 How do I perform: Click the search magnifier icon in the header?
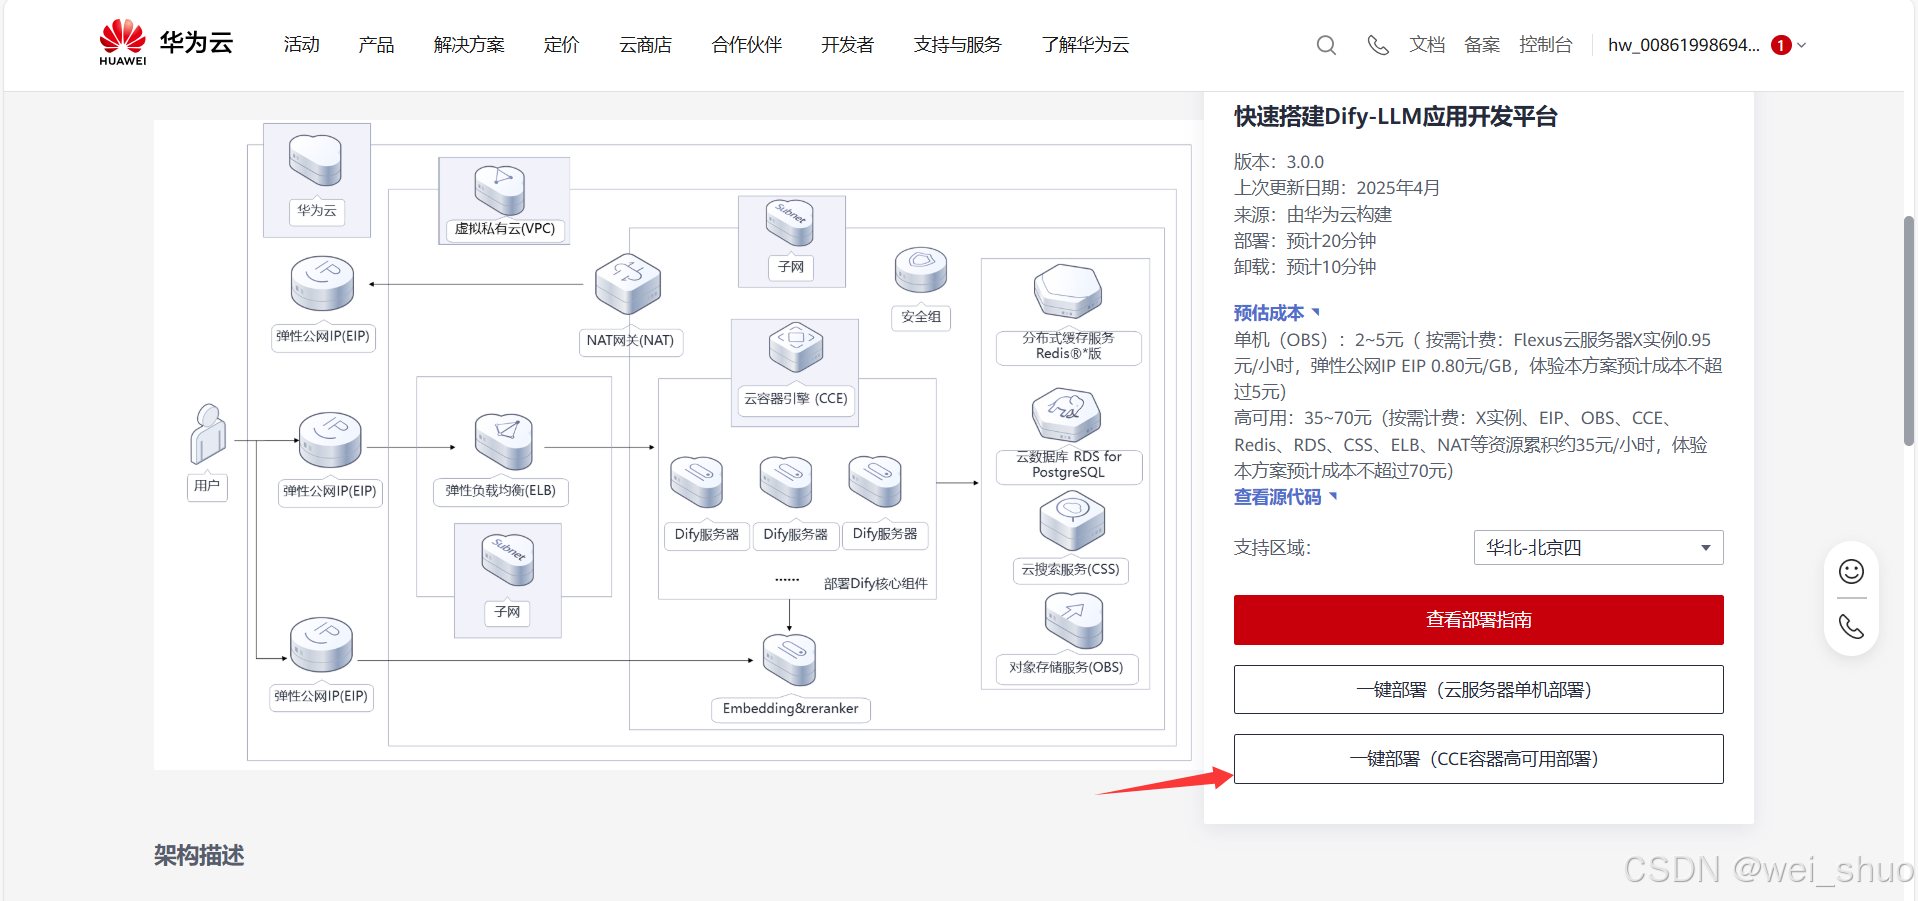point(1326,45)
